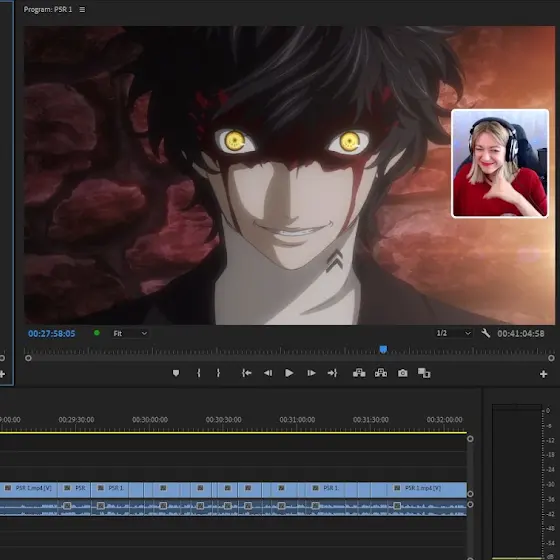This screenshot has width=560, height=560.
Task: Add a marker with the Add Marker button
Action: (x=176, y=373)
